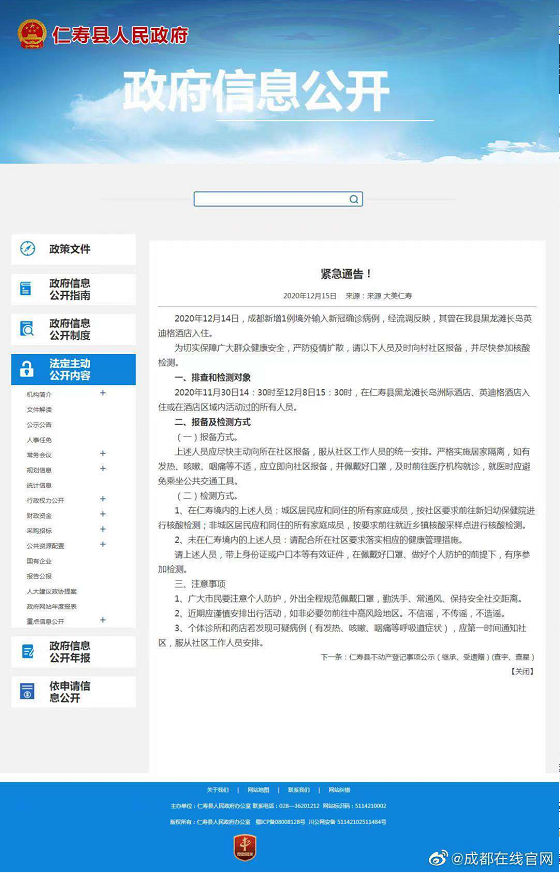Click the compass icon beside 政策文件
Viewport: 560px width, 873px height.
27,248
